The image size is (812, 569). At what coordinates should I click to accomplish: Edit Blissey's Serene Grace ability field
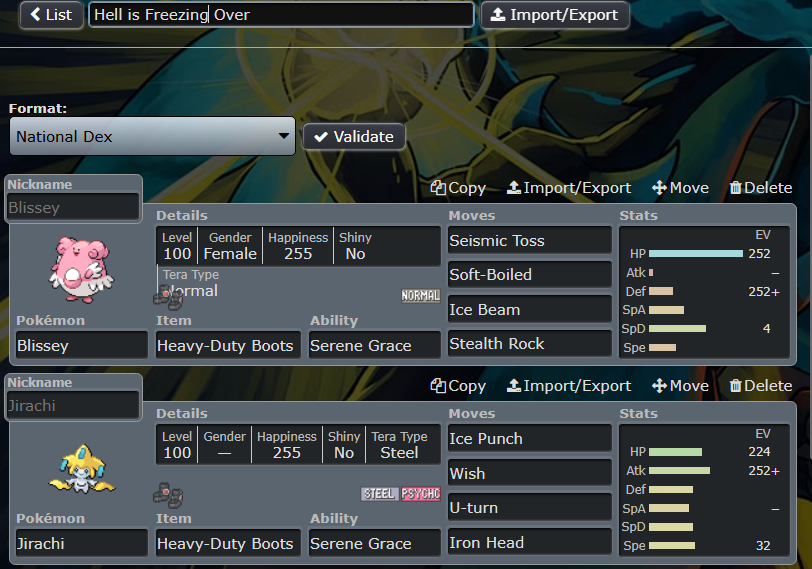[374, 345]
